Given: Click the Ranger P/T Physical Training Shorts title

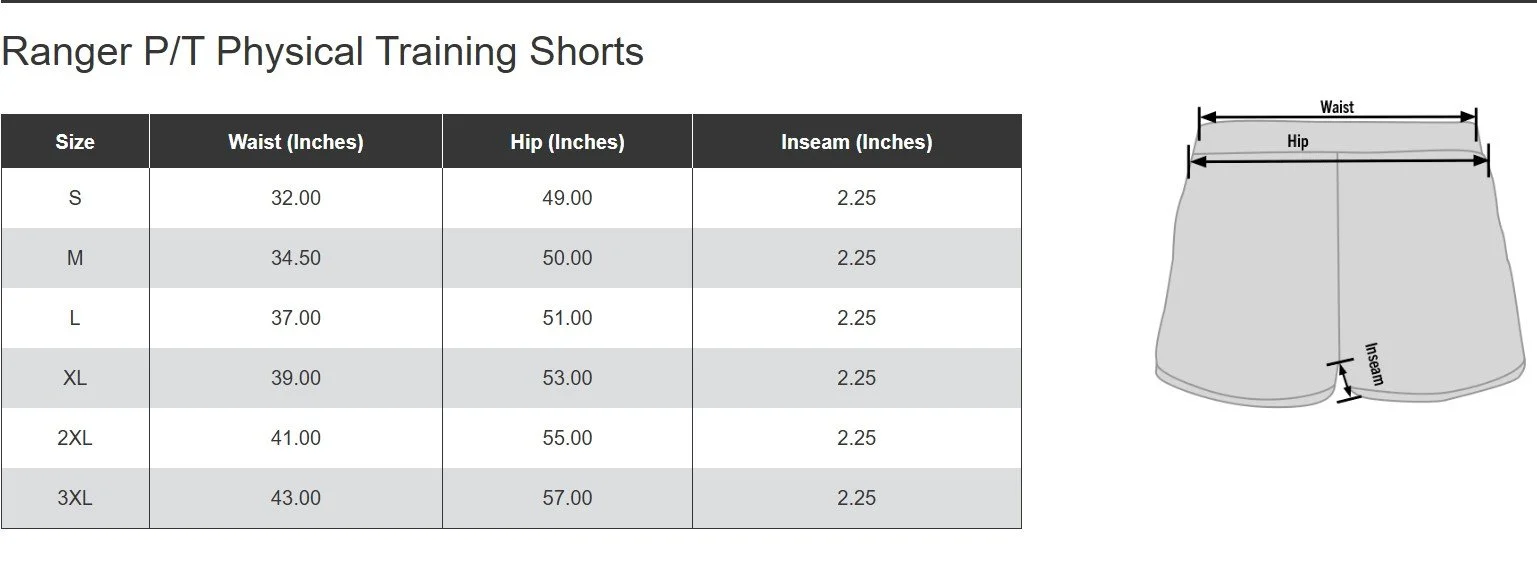Looking at the screenshot, I should pos(322,52).
